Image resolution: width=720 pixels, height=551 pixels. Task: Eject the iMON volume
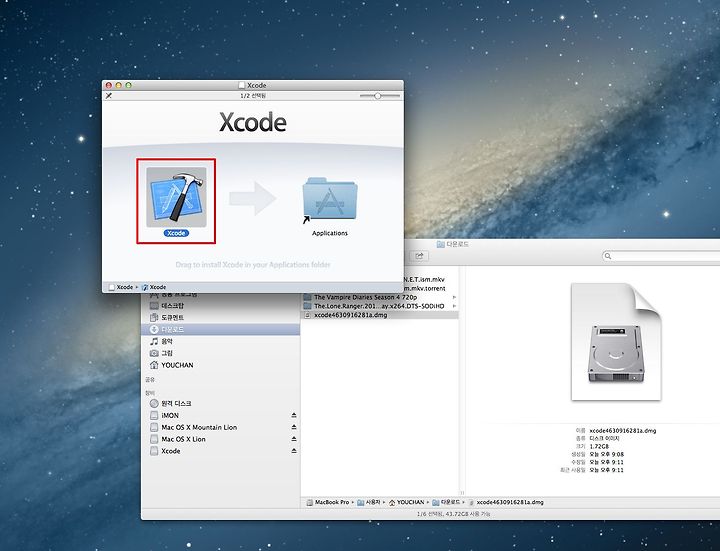294,415
